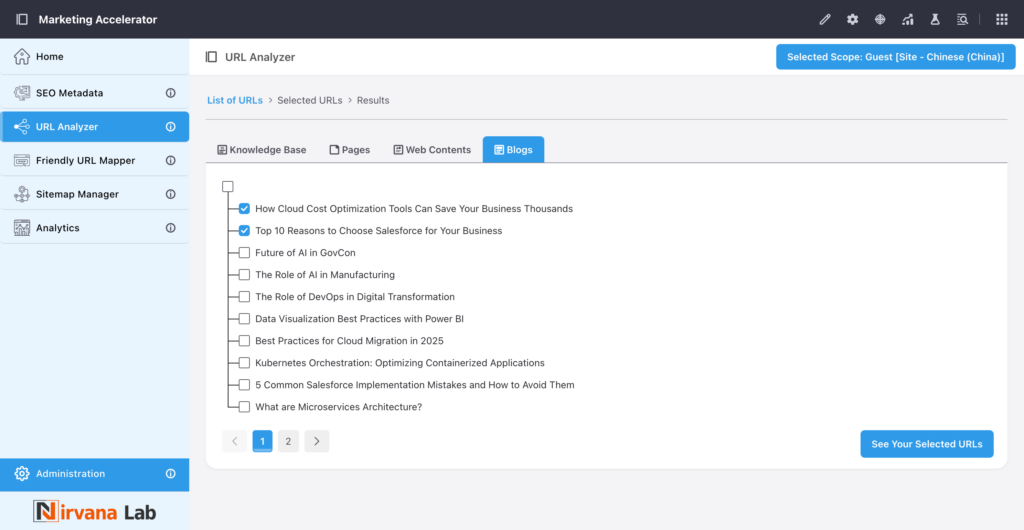This screenshot has height=530, width=1024.
Task: Click the flask test icon in header
Action: point(935,19)
